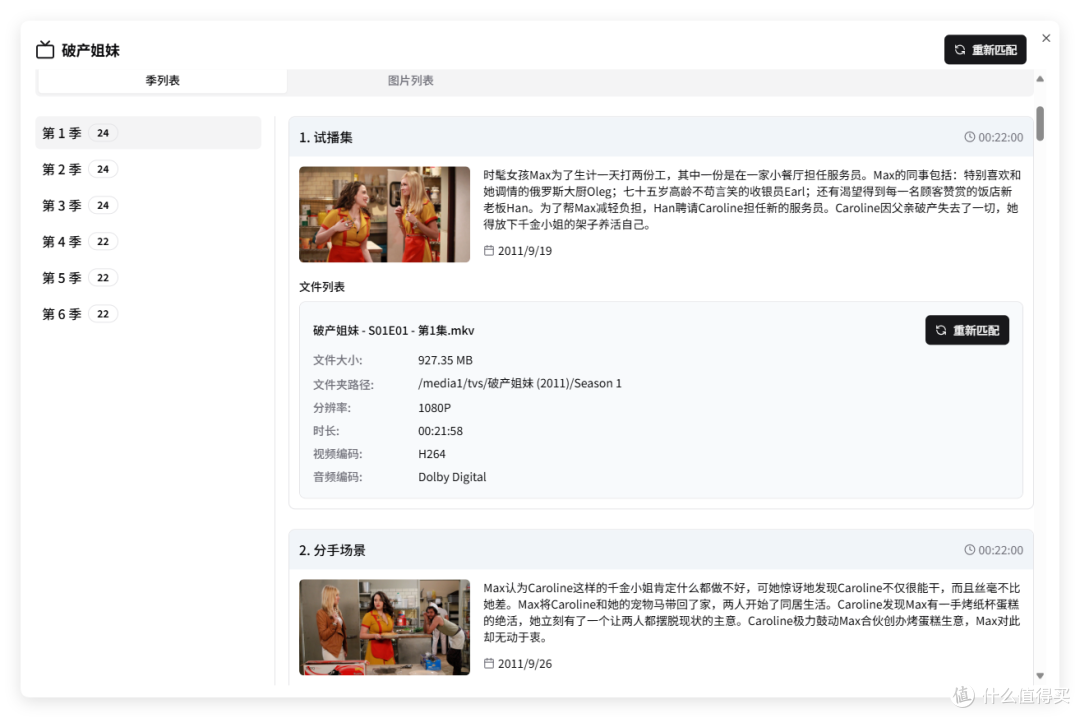Click the air date 2011/9/19
The height and width of the screenshot is (718, 1080).
coord(525,251)
